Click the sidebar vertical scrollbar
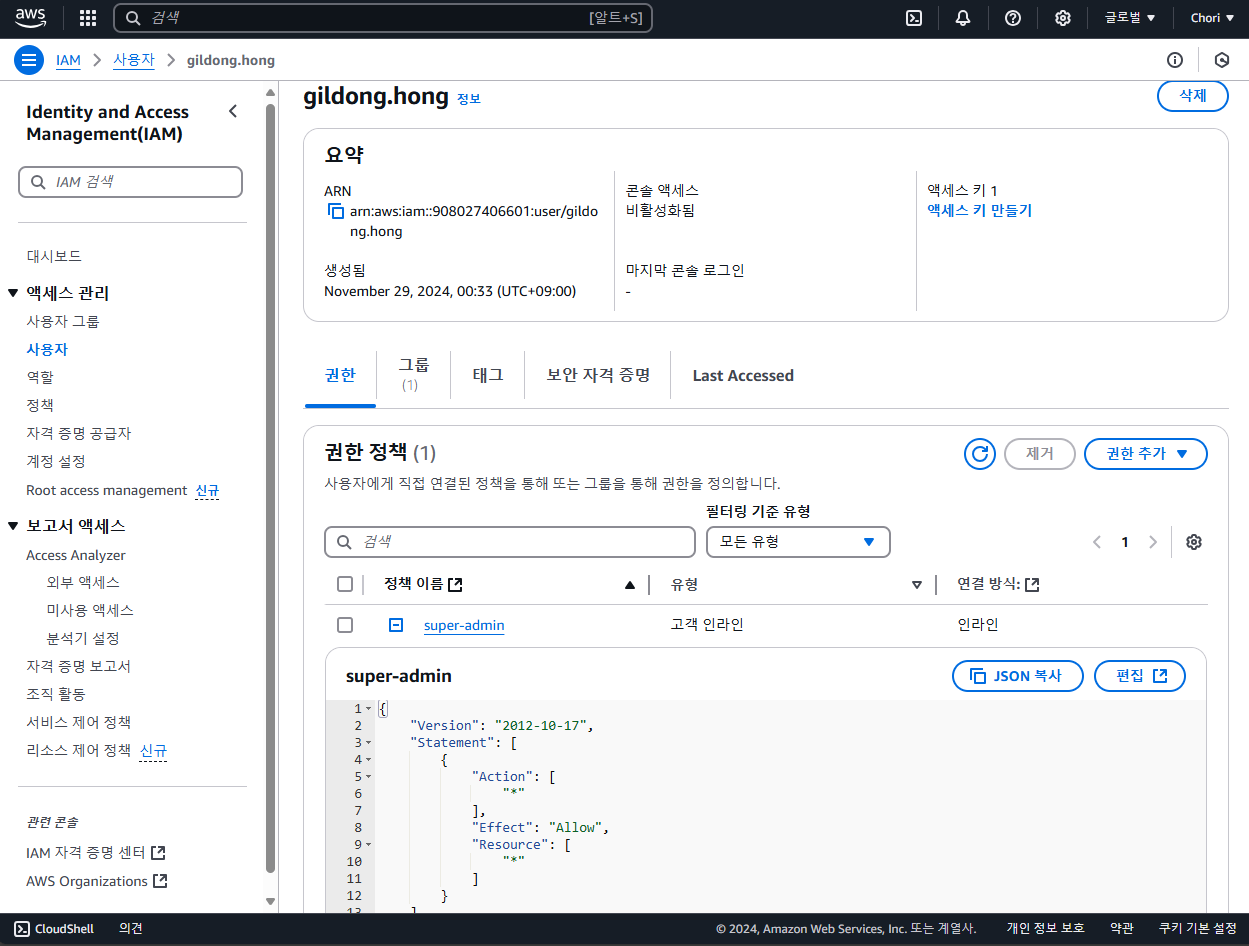The image size is (1249, 946). [270, 490]
